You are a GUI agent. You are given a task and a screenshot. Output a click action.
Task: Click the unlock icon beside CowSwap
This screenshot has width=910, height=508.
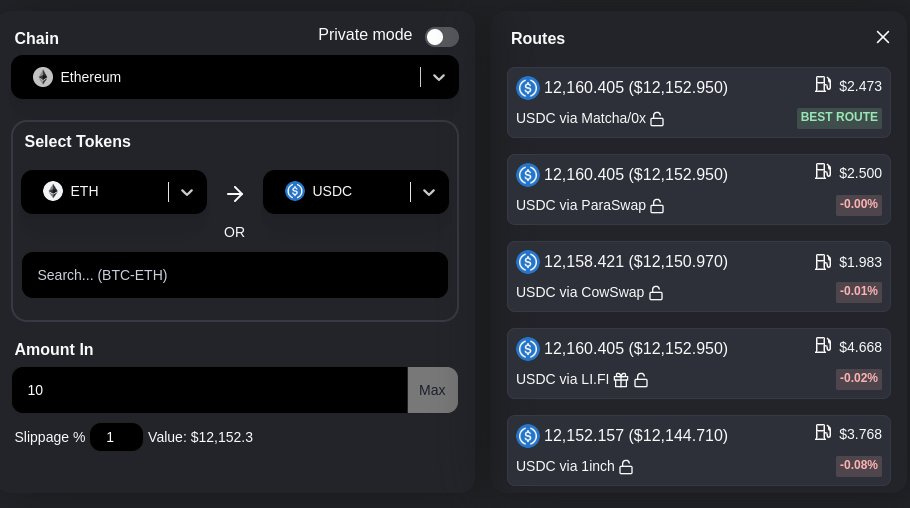656,293
